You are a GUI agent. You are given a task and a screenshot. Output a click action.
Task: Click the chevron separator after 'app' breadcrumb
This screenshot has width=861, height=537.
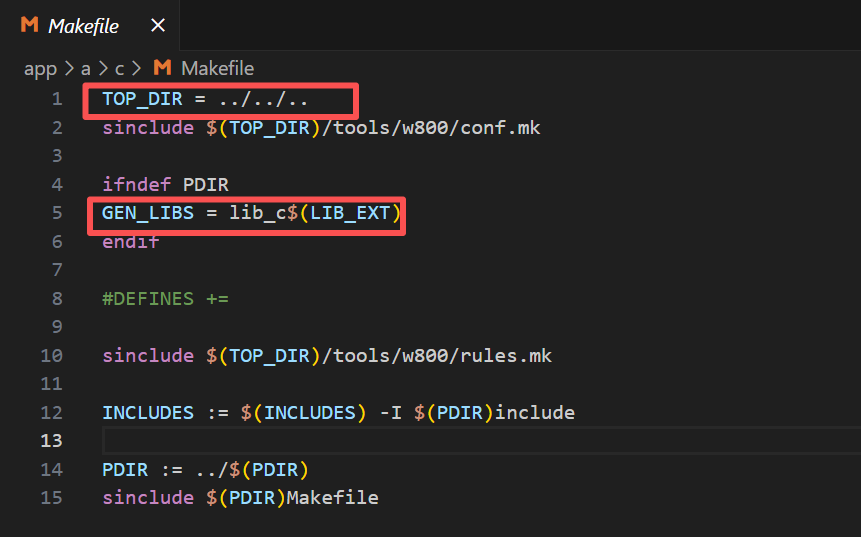click(66, 69)
